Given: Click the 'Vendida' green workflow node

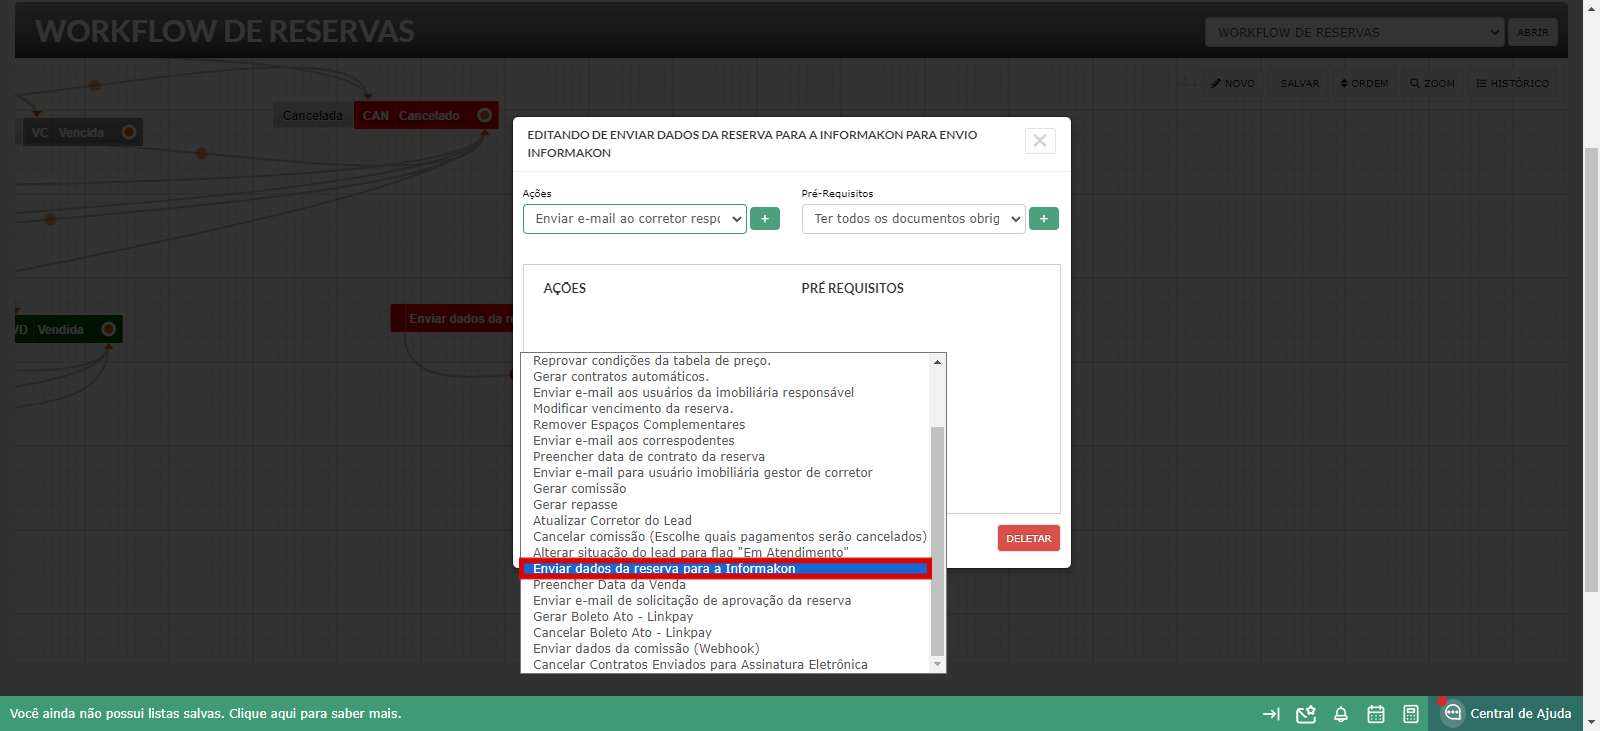Looking at the screenshot, I should [x=68, y=329].
